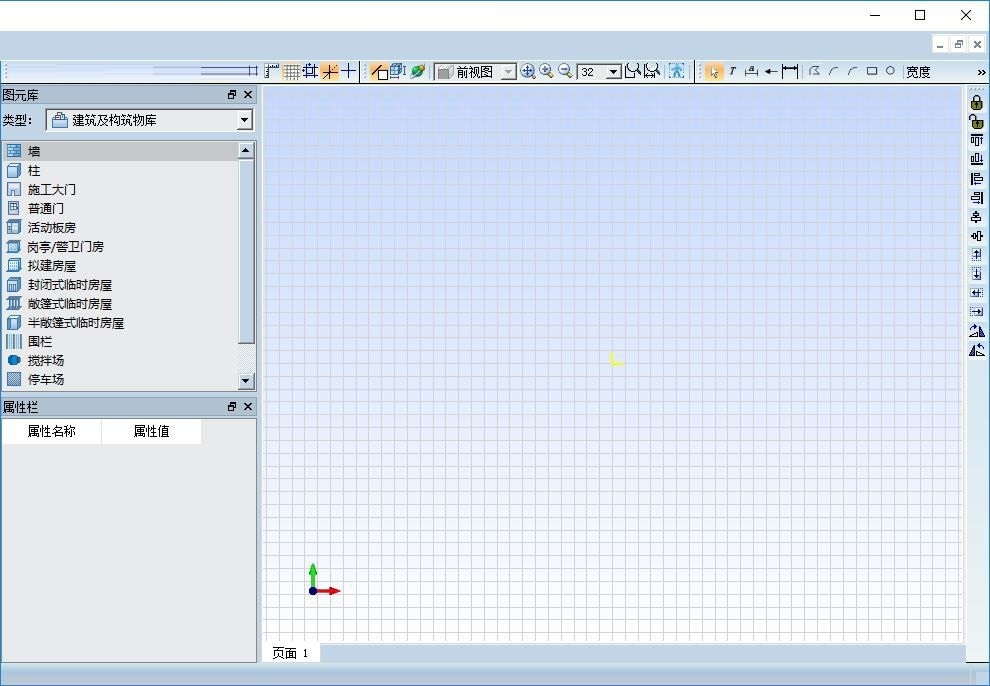Click the center horizontally distribute icon
Viewport: 990px width, 686px height.
(977, 235)
